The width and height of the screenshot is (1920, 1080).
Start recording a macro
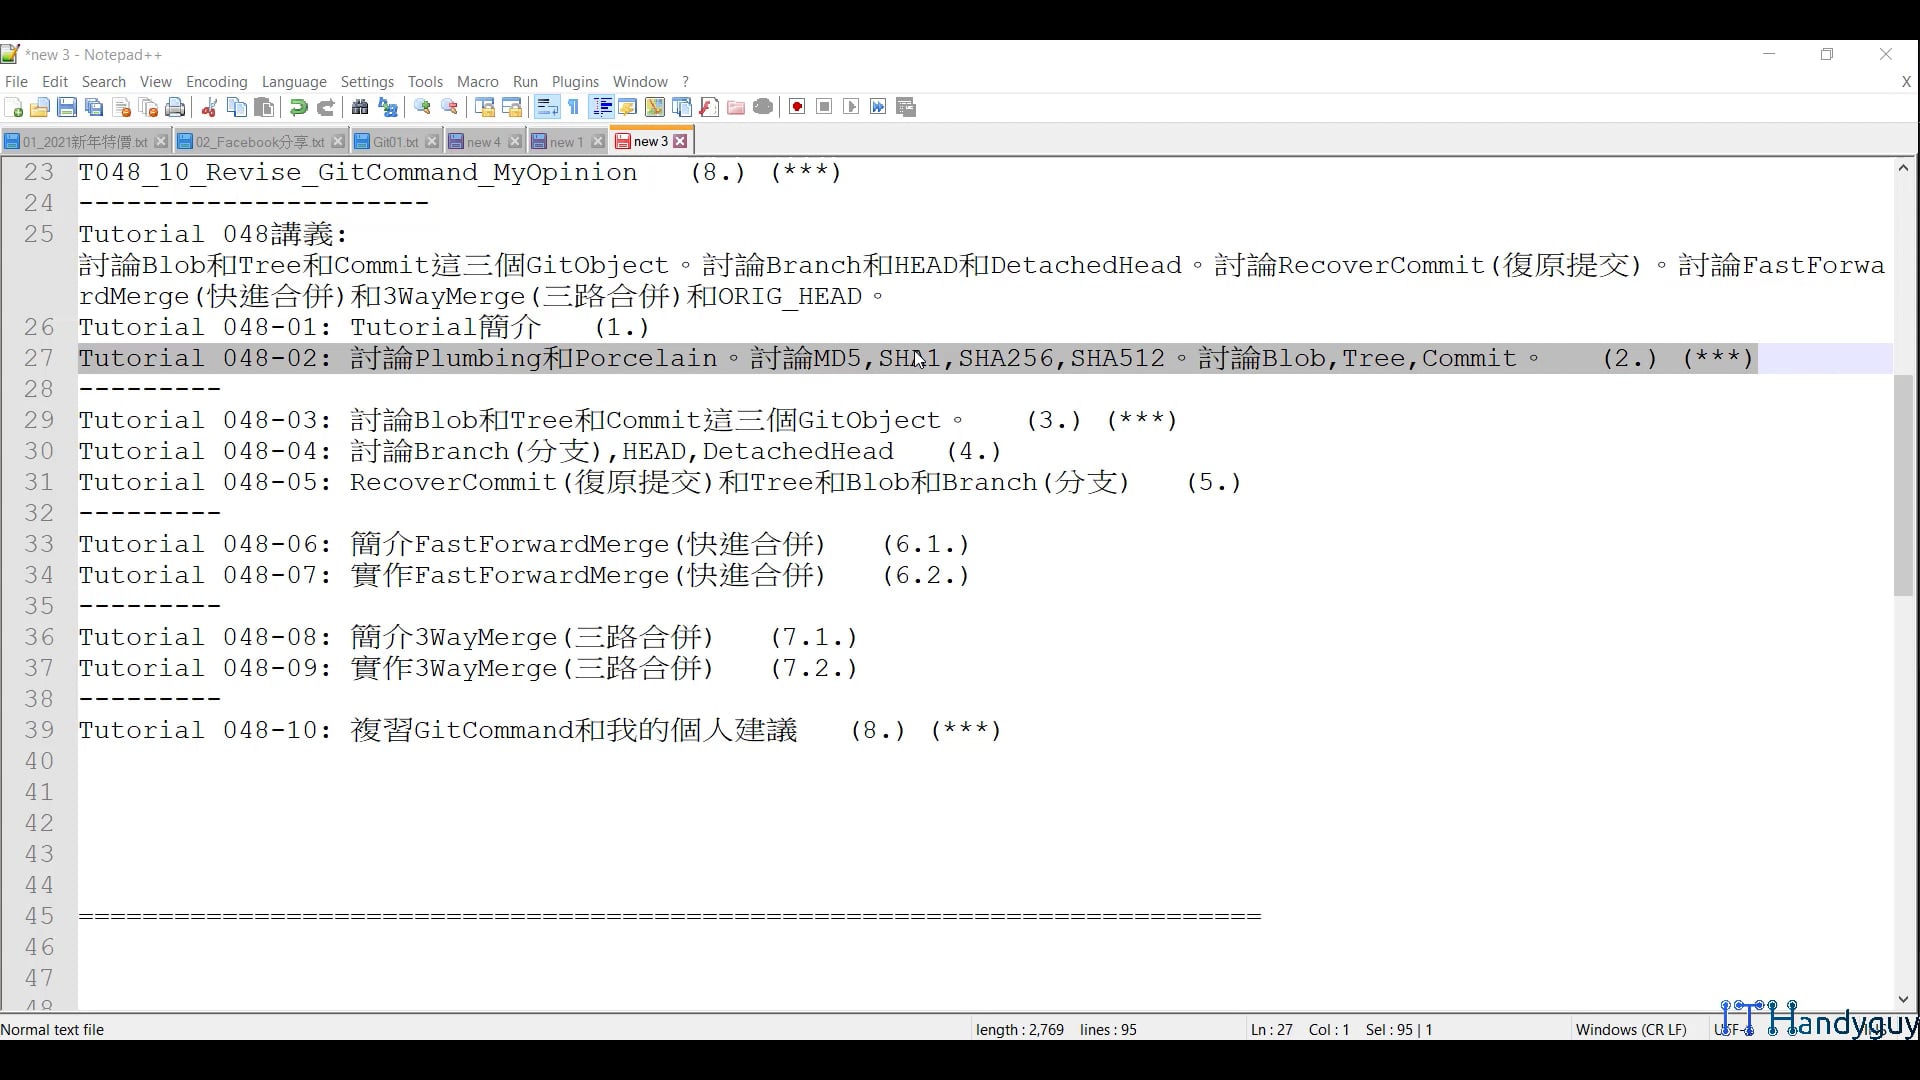(796, 107)
